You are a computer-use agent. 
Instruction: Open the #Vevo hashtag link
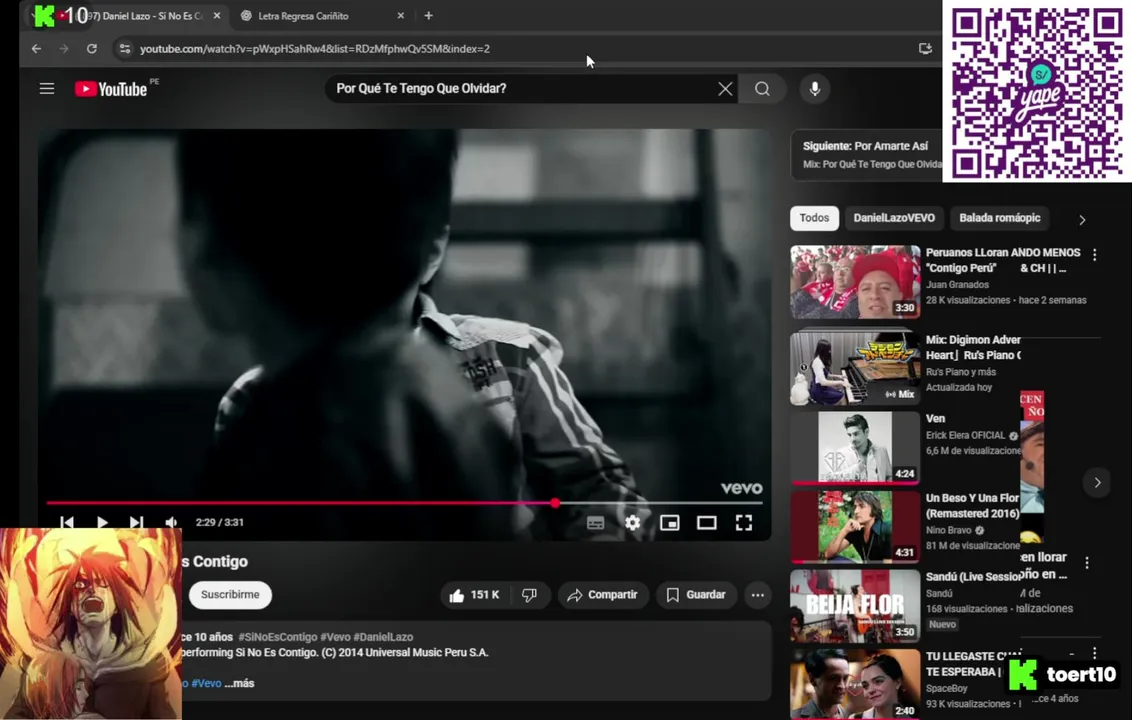click(x=206, y=683)
